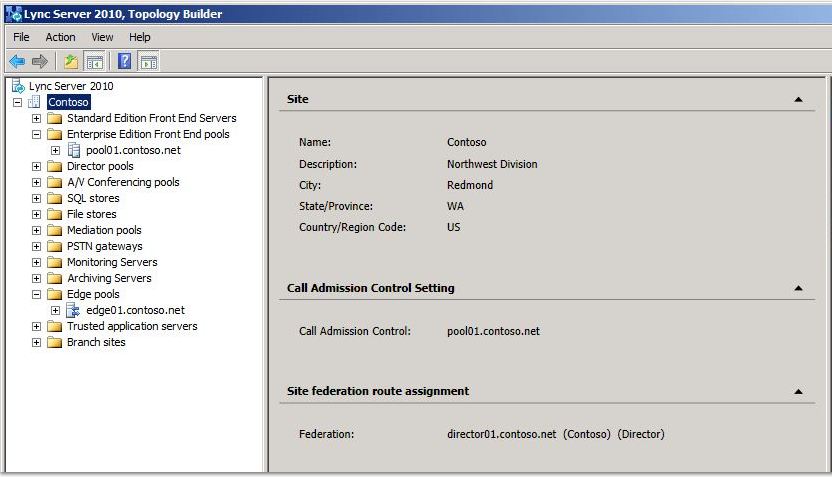Collapse the Site section arrow
Image resolution: width=832 pixels, height=477 pixels.
(x=798, y=99)
